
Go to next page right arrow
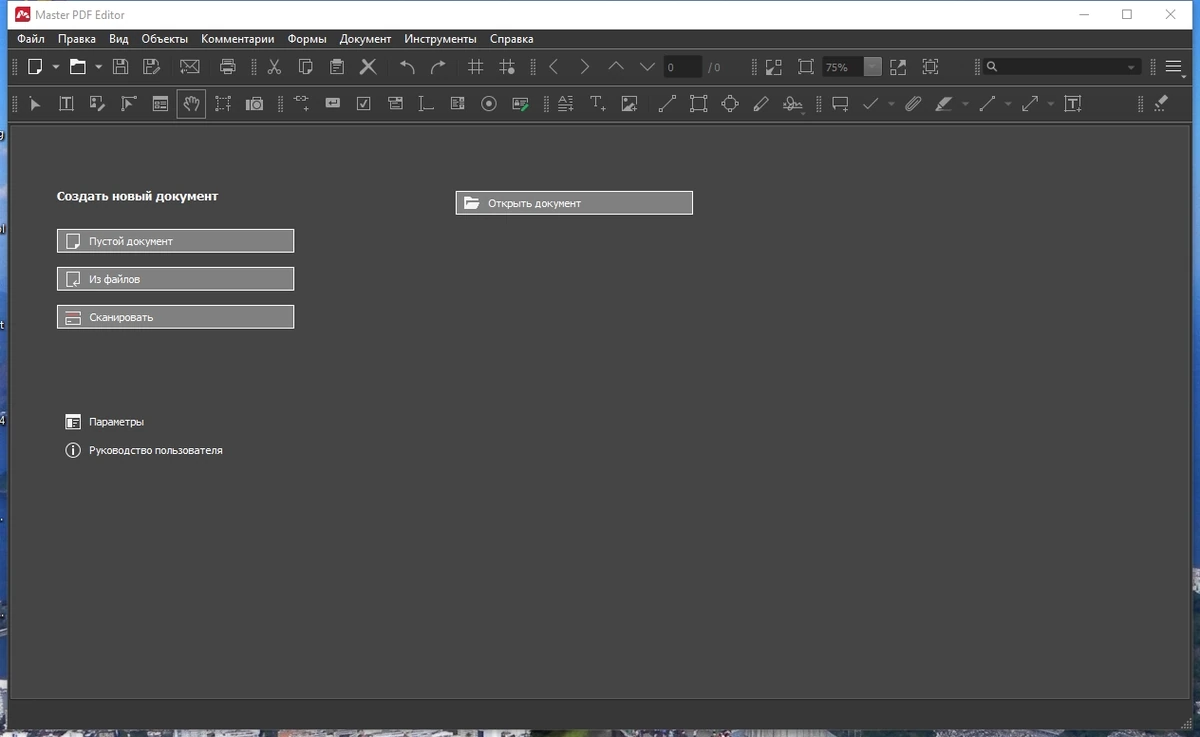(584, 67)
